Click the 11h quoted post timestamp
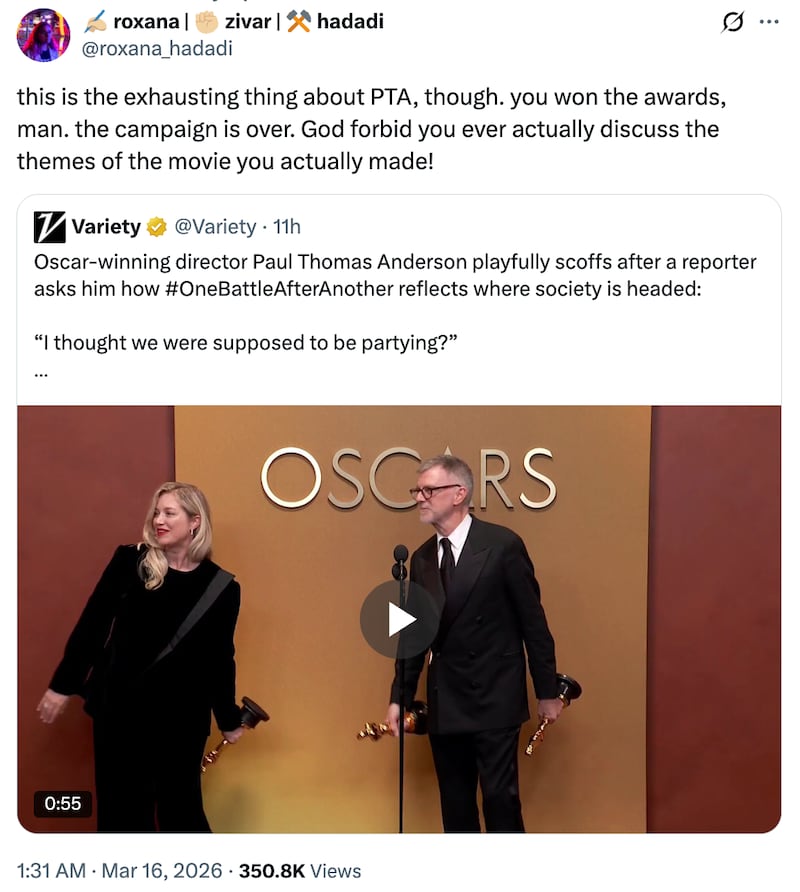800x892 pixels. [x=286, y=227]
